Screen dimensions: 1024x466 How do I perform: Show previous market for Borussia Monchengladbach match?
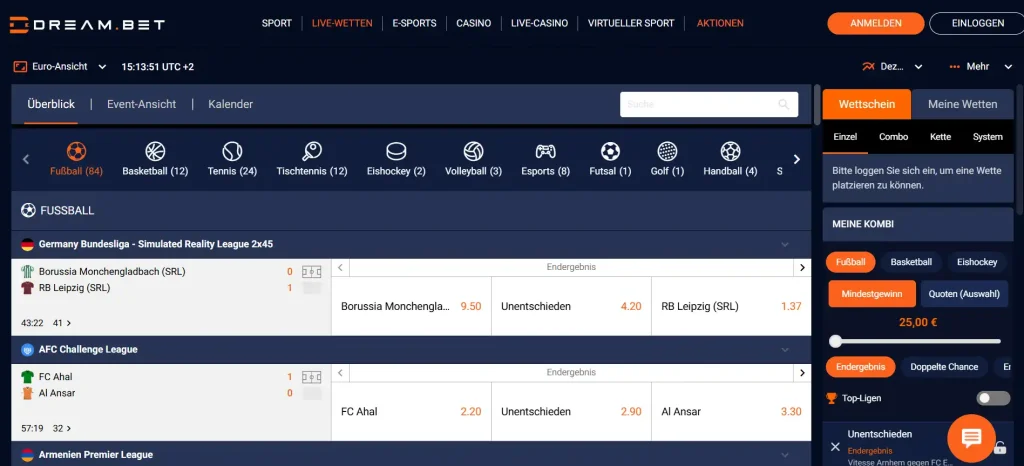tap(340, 267)
